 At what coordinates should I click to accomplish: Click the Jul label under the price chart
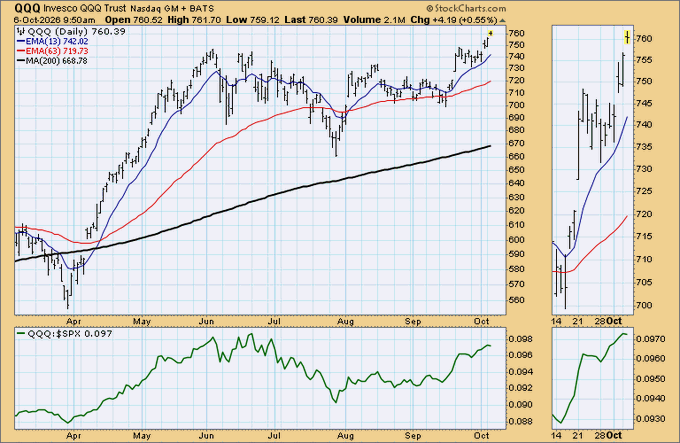coord(274,321)
